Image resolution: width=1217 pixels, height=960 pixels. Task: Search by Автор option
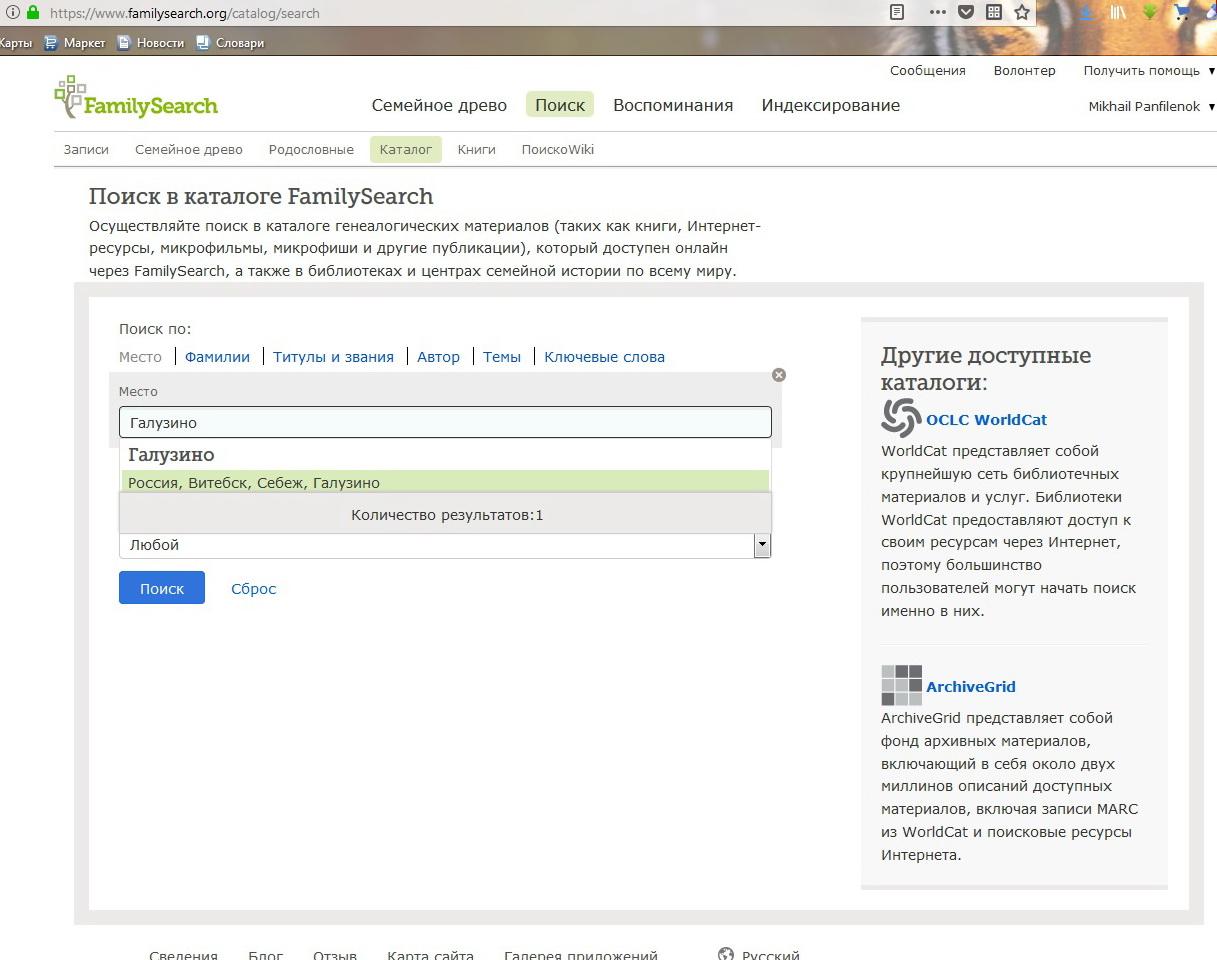(x=439, y=357)
